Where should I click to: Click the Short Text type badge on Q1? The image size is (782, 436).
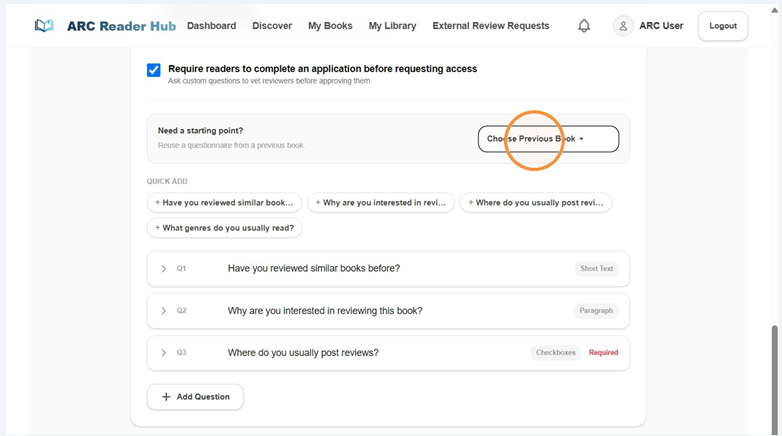[596, 268]
